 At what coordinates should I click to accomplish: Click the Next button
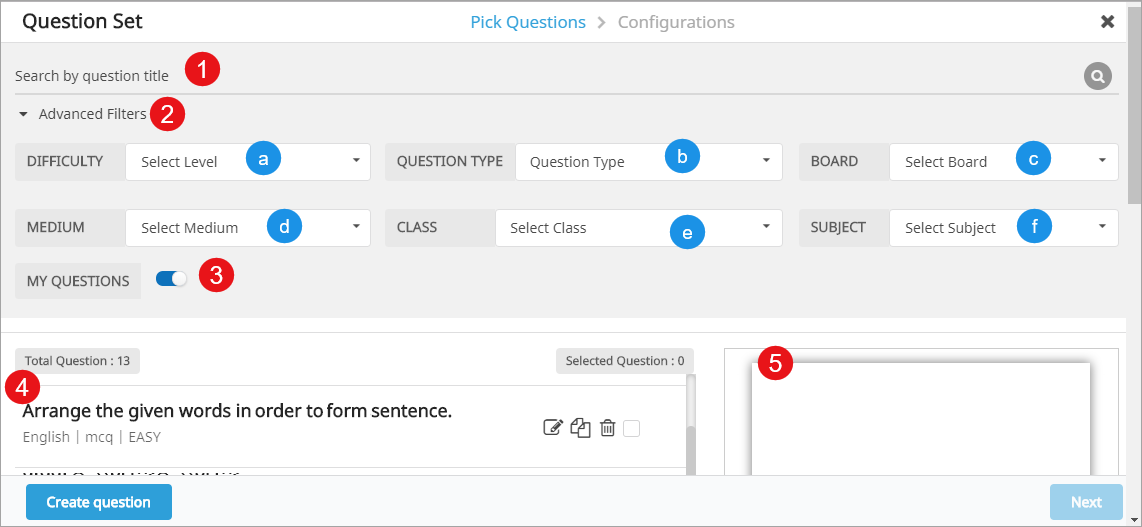[1086, 502]
